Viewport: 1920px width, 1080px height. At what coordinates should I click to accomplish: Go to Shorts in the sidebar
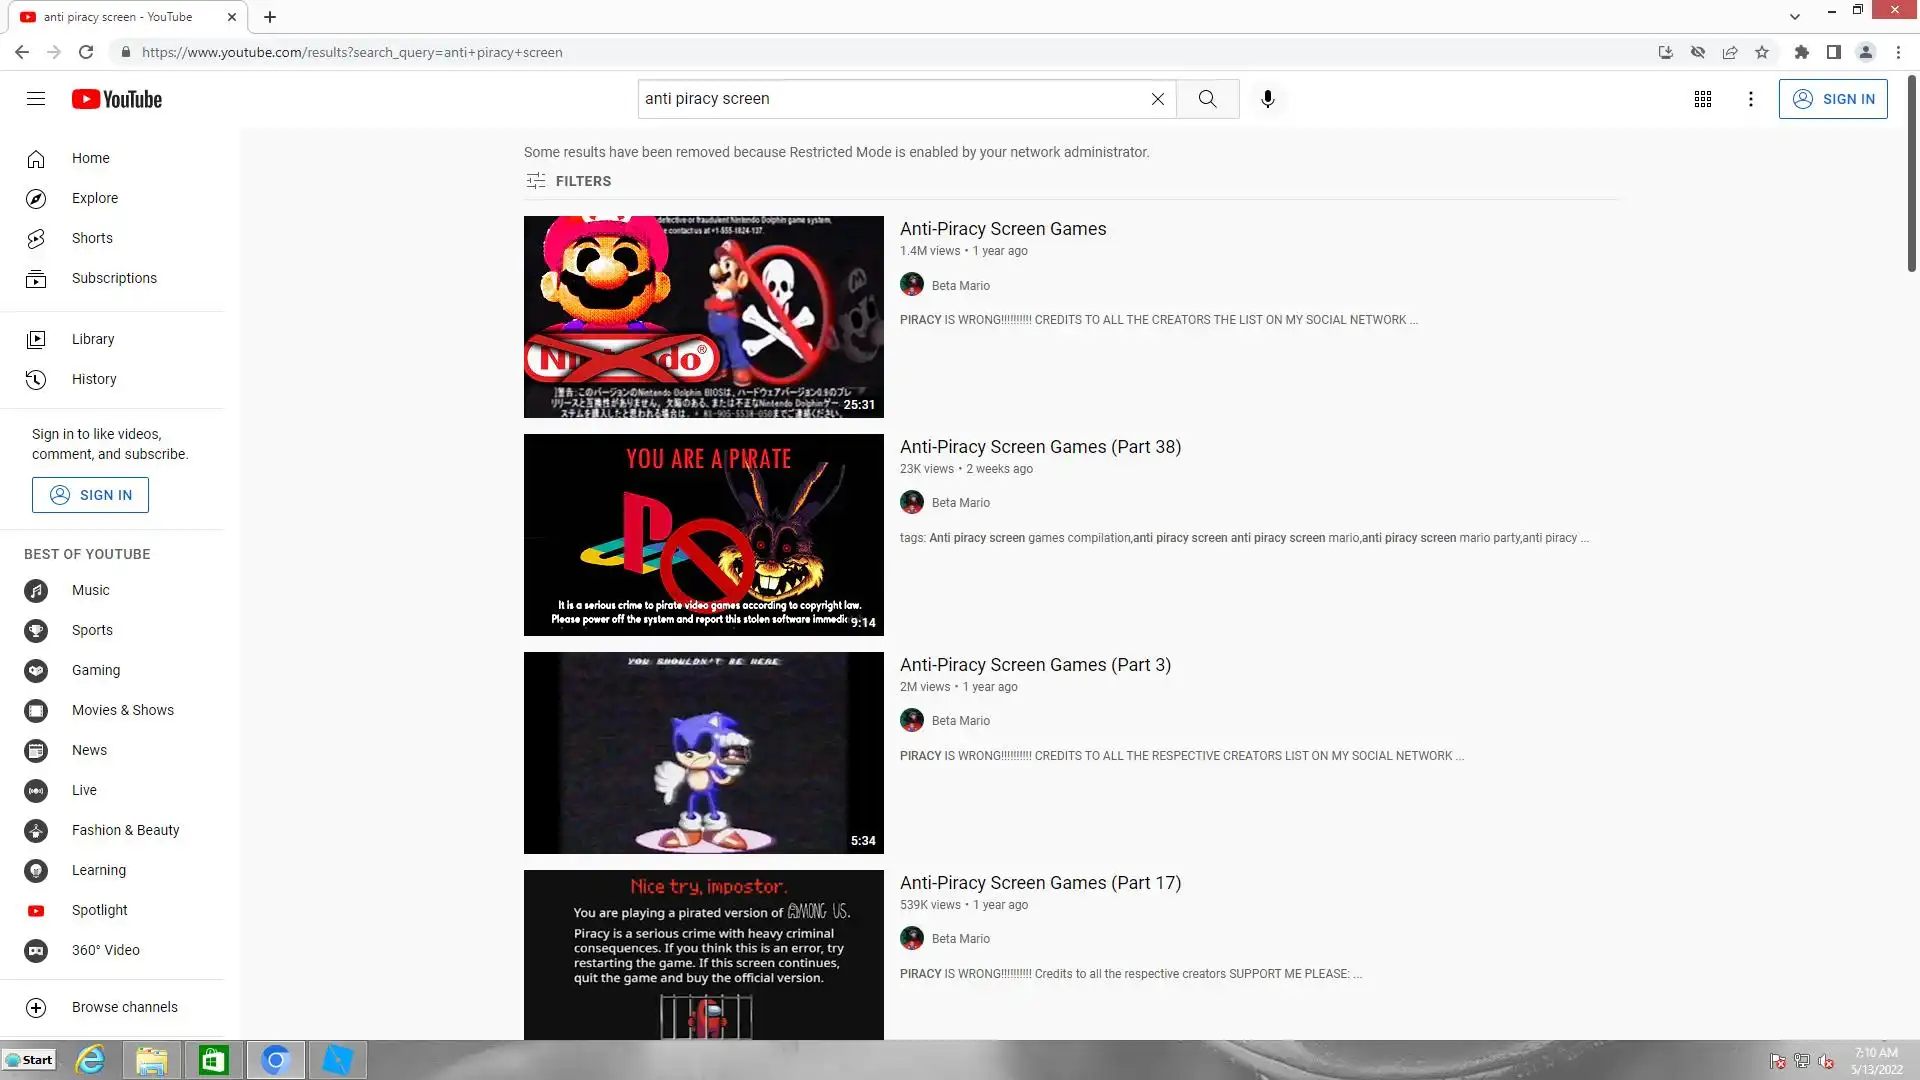point(92,238)
